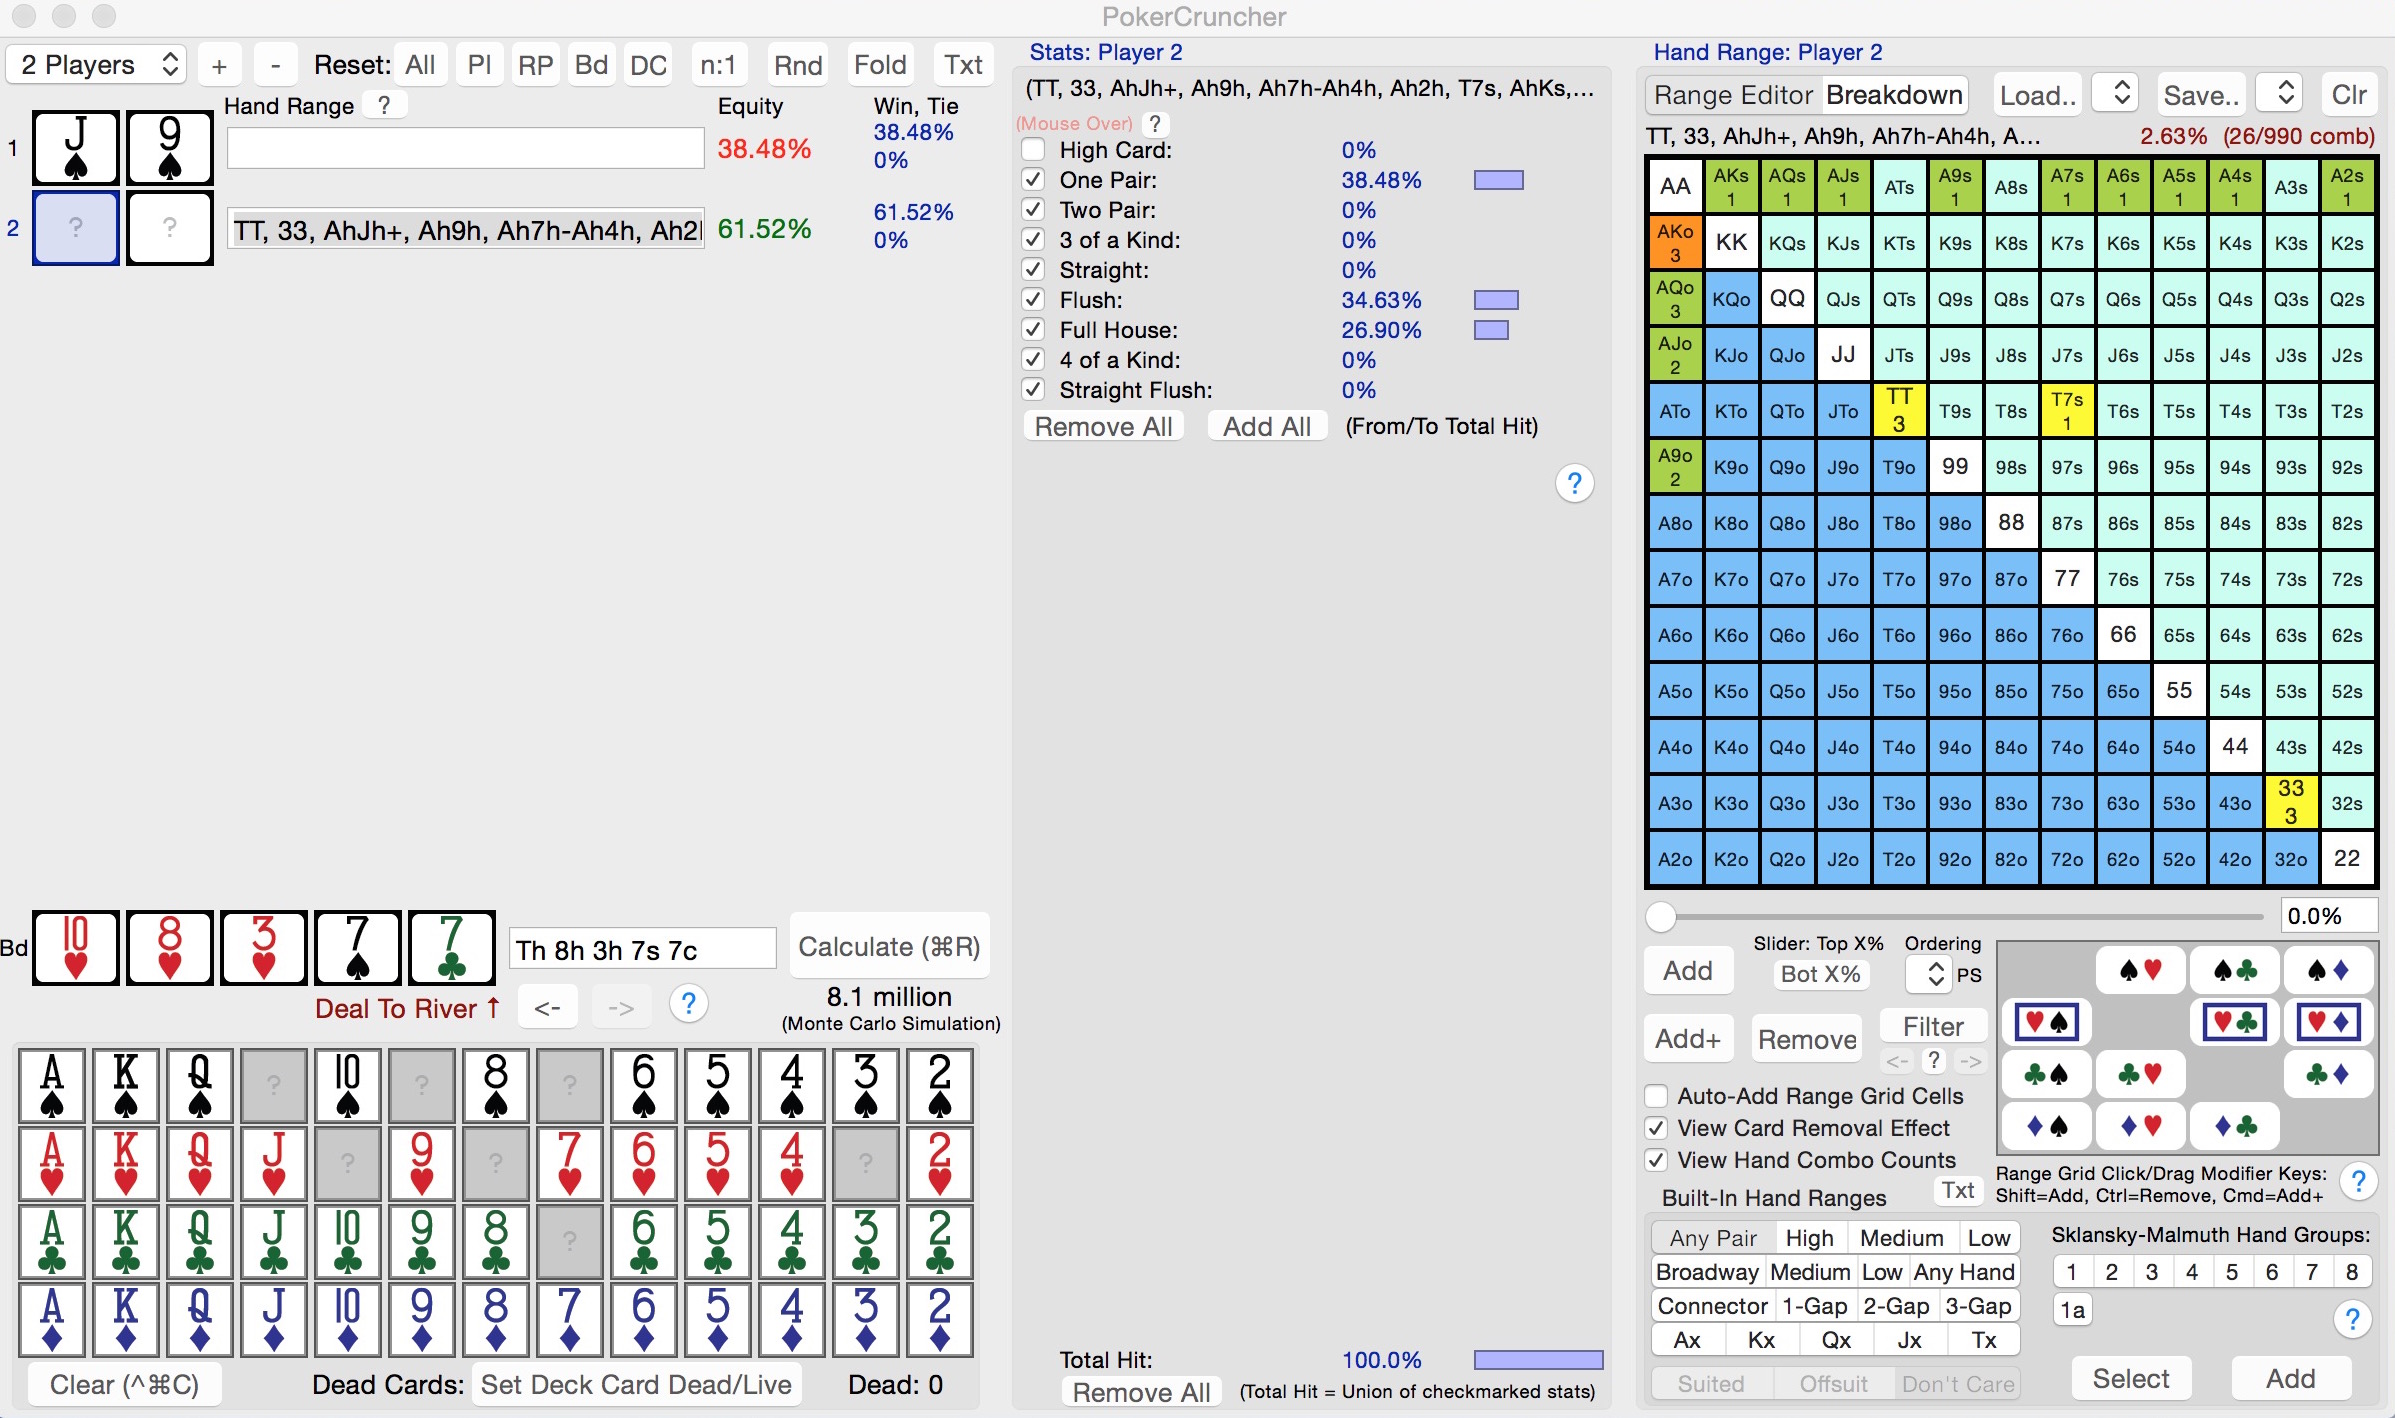
Task: Choose the Connector built-in range
Action: 1713,1306
